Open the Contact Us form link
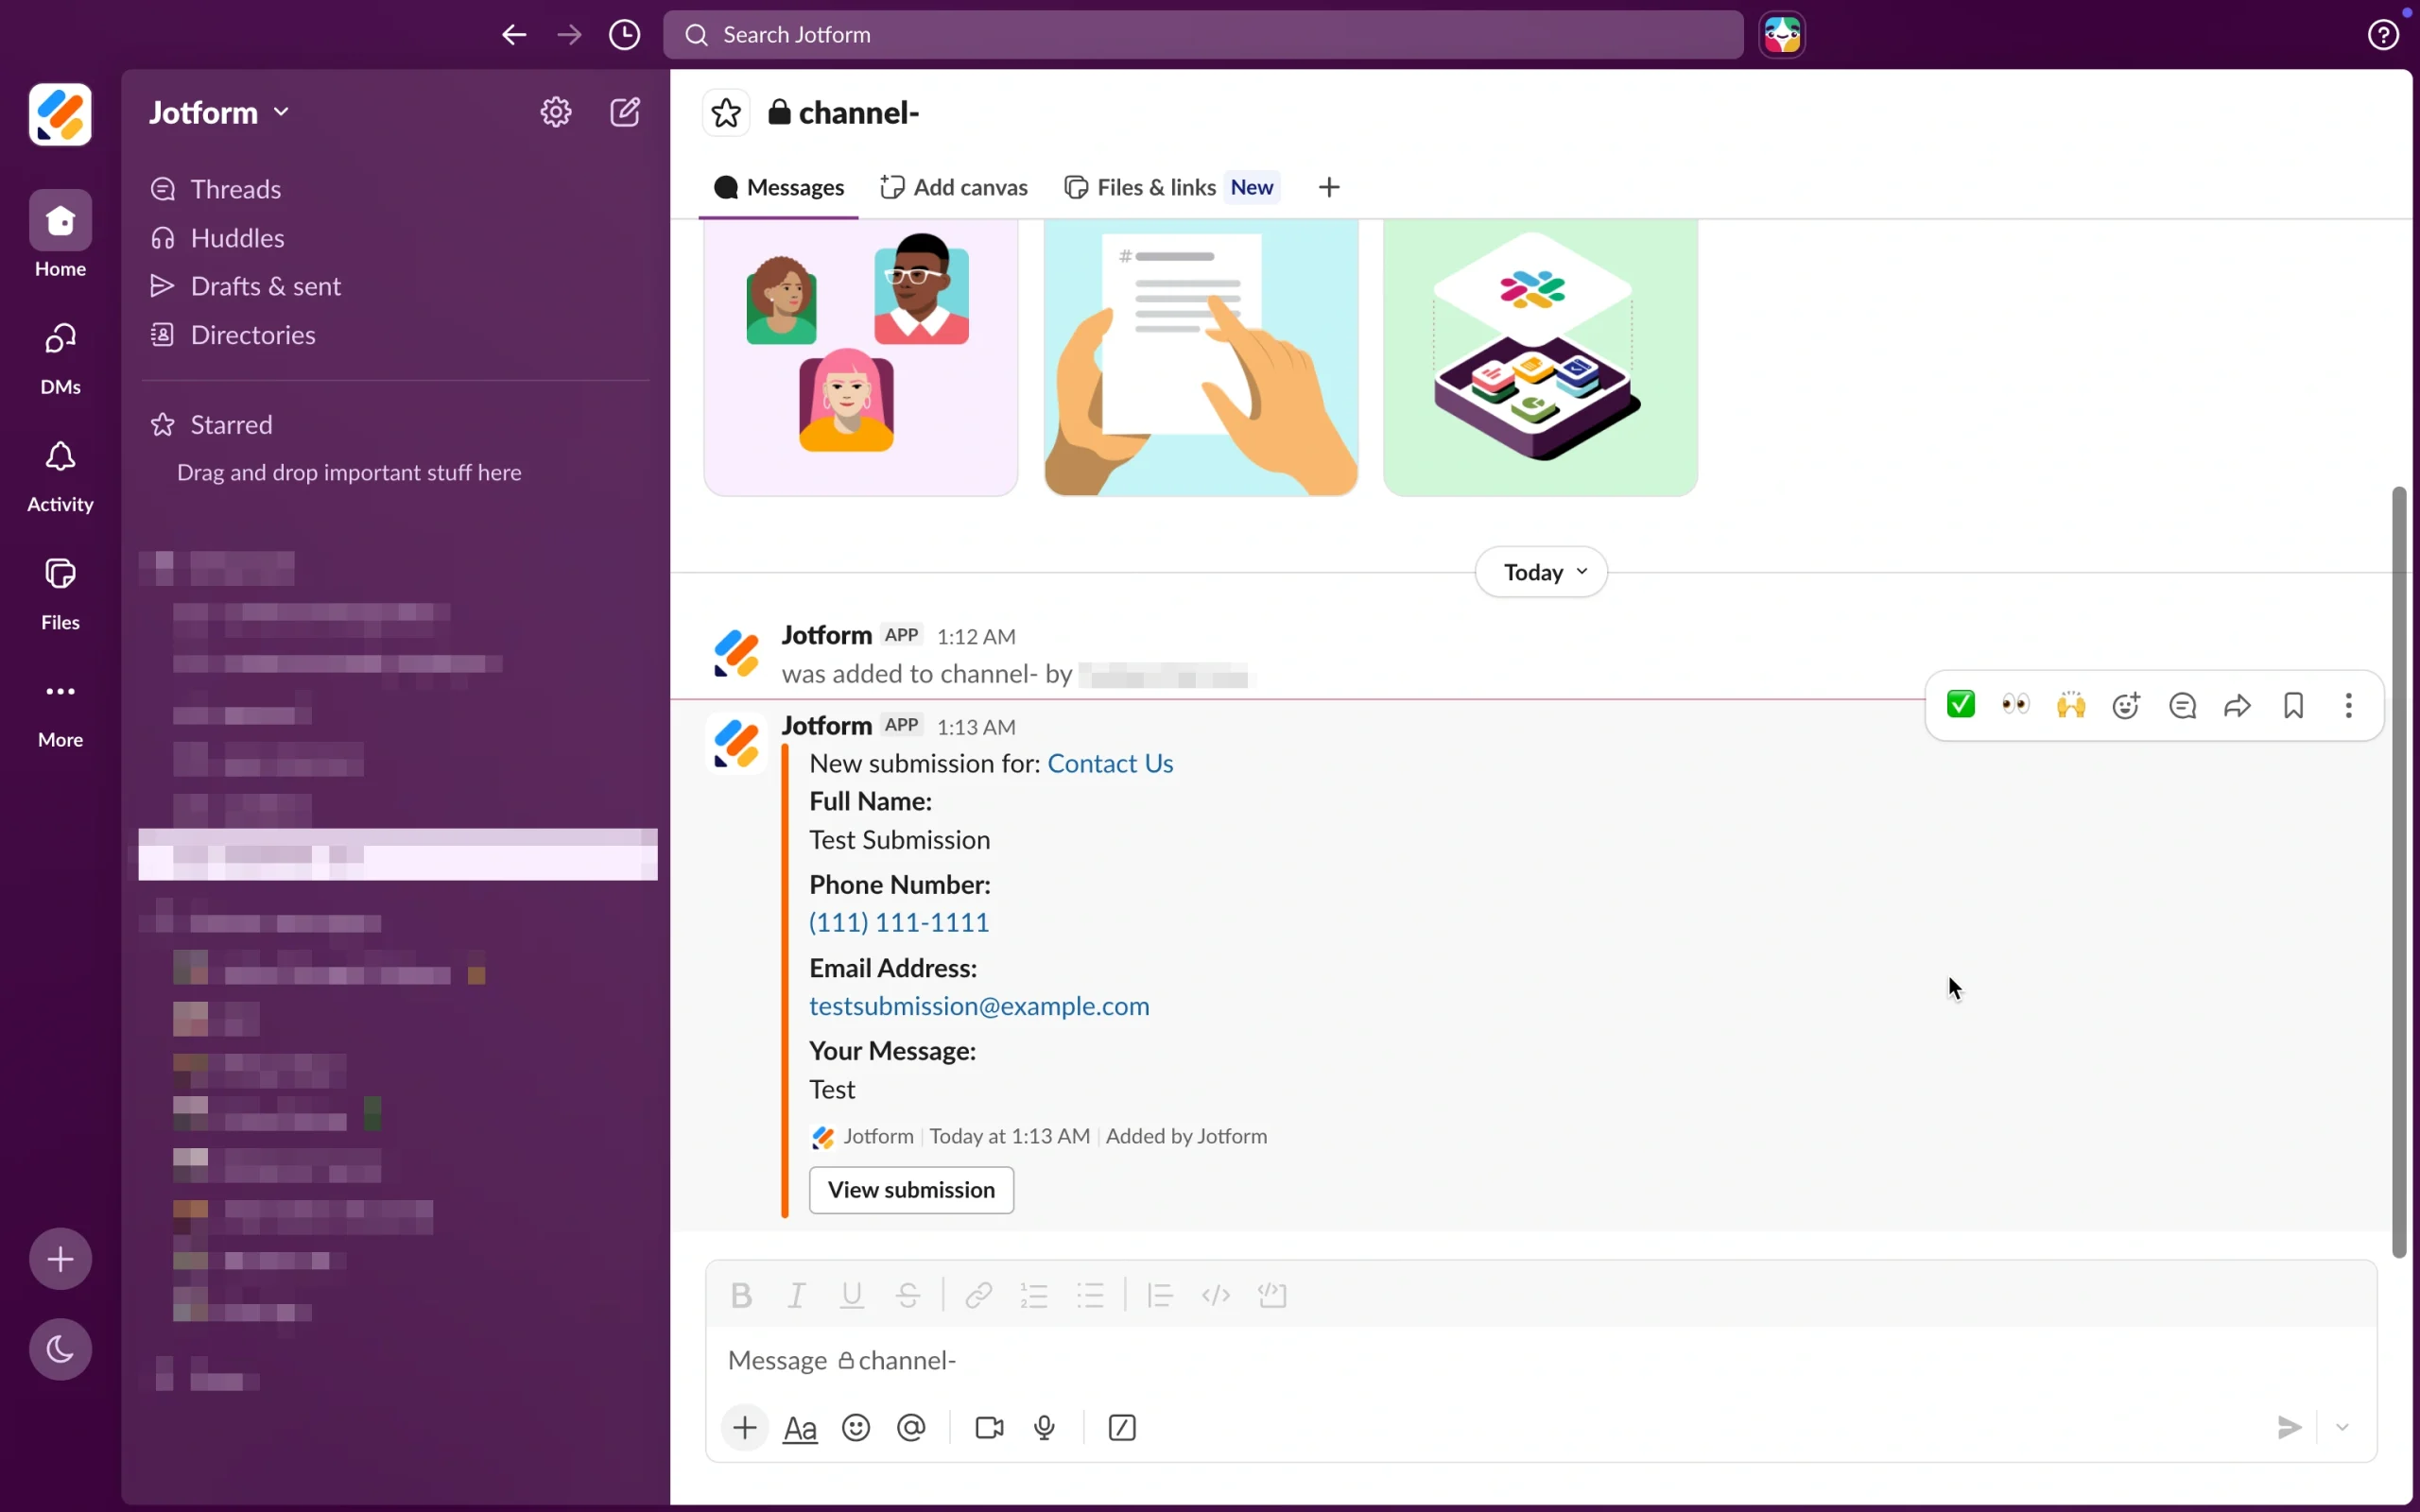Viewport: 2420px width, 1512px height. tap(1110, 763)
